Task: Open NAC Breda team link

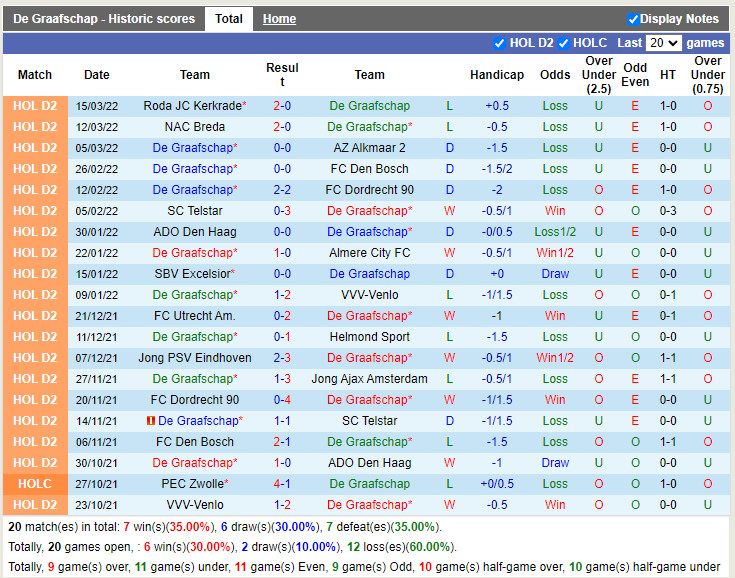Action: coord(195,127)
